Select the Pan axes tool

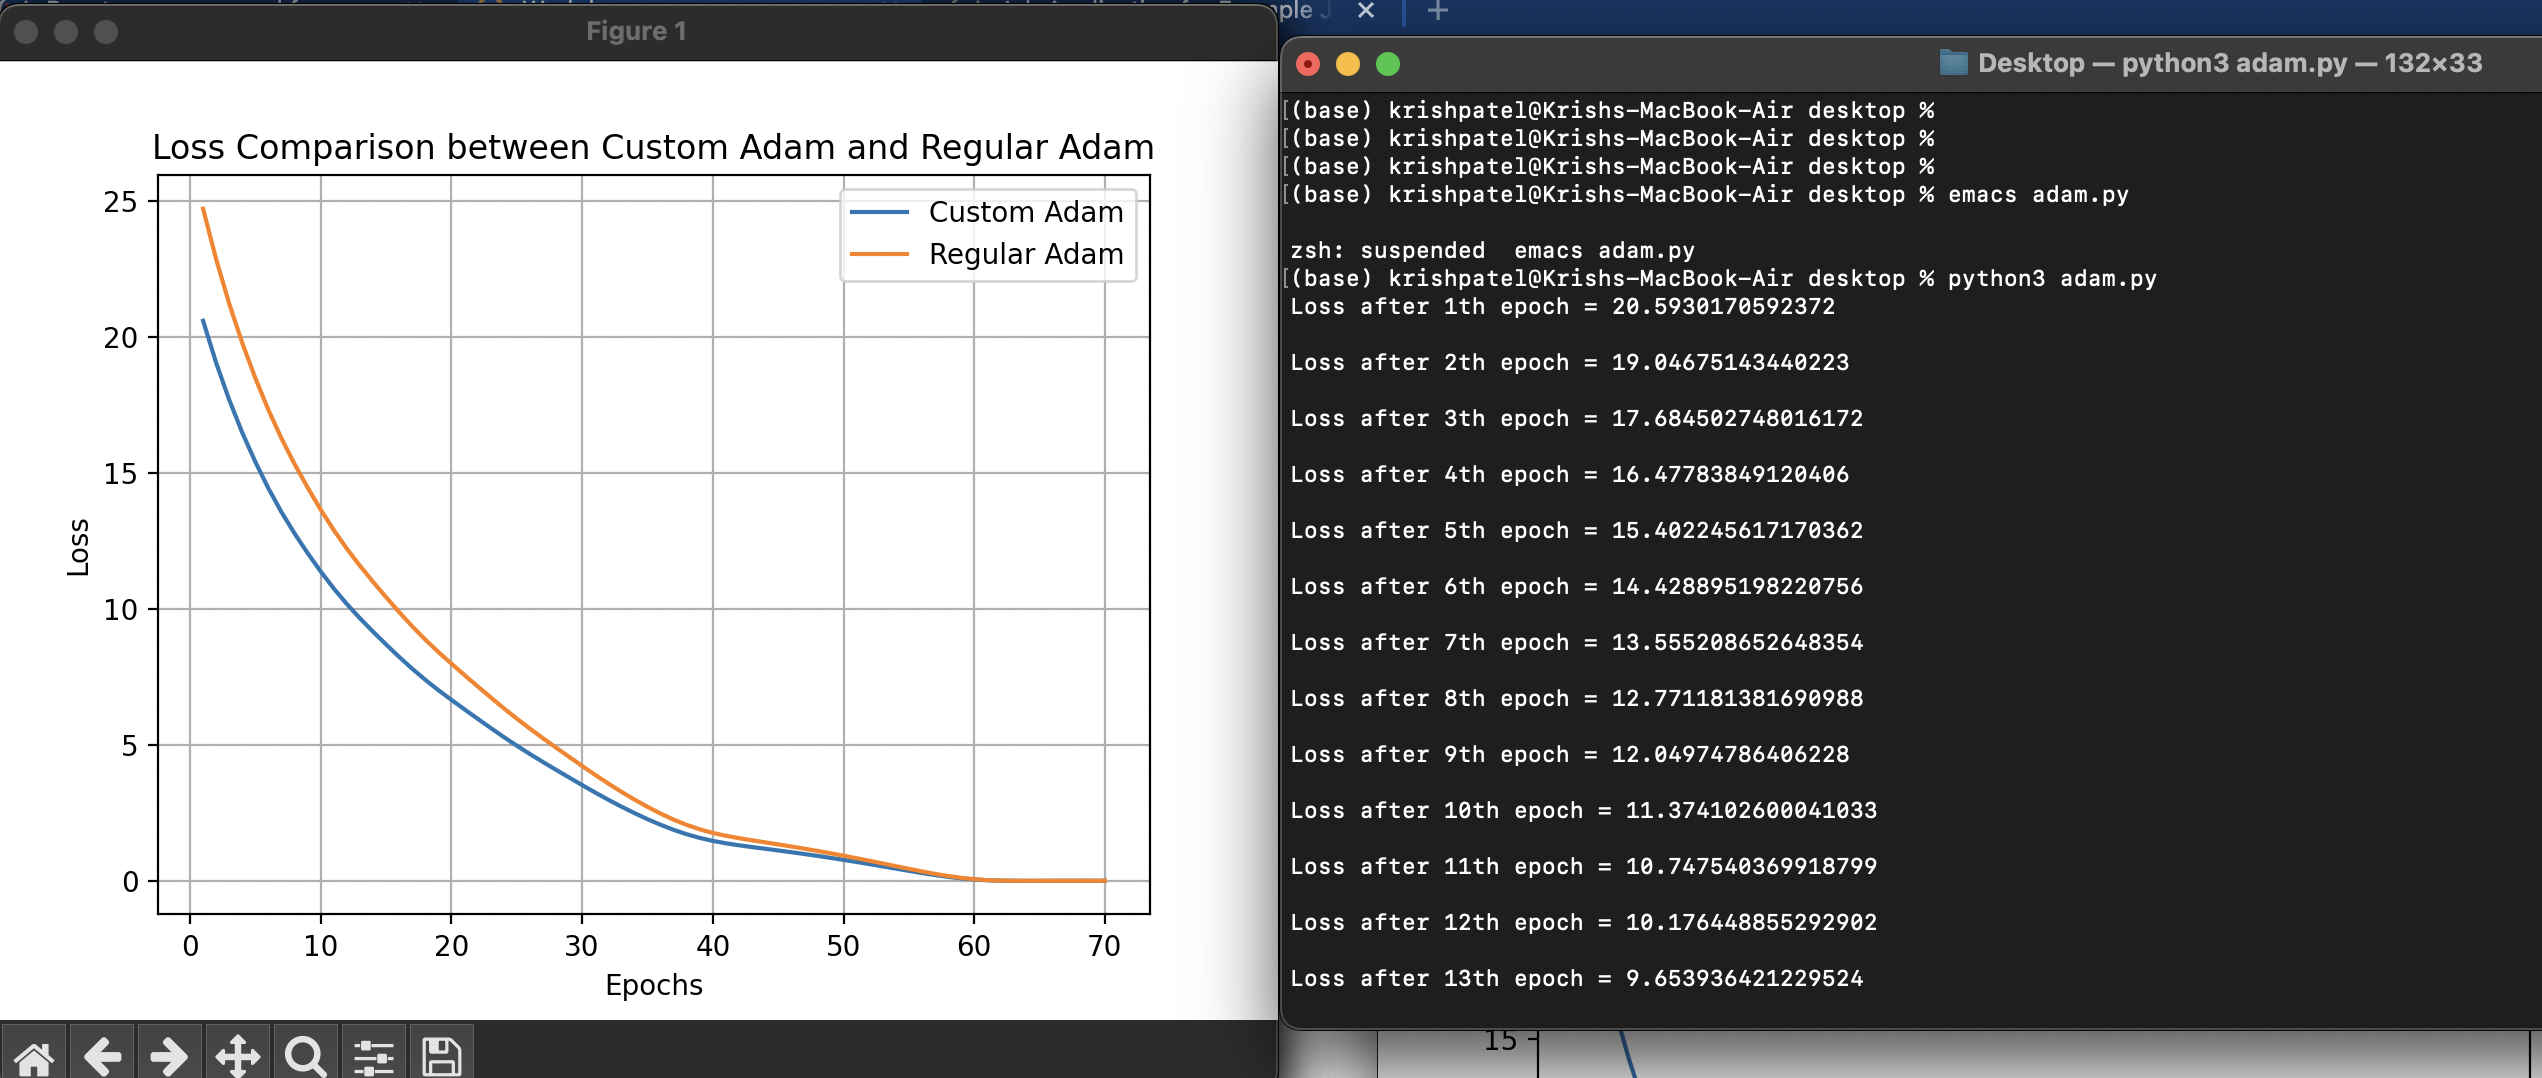[x=237, y=1056]
